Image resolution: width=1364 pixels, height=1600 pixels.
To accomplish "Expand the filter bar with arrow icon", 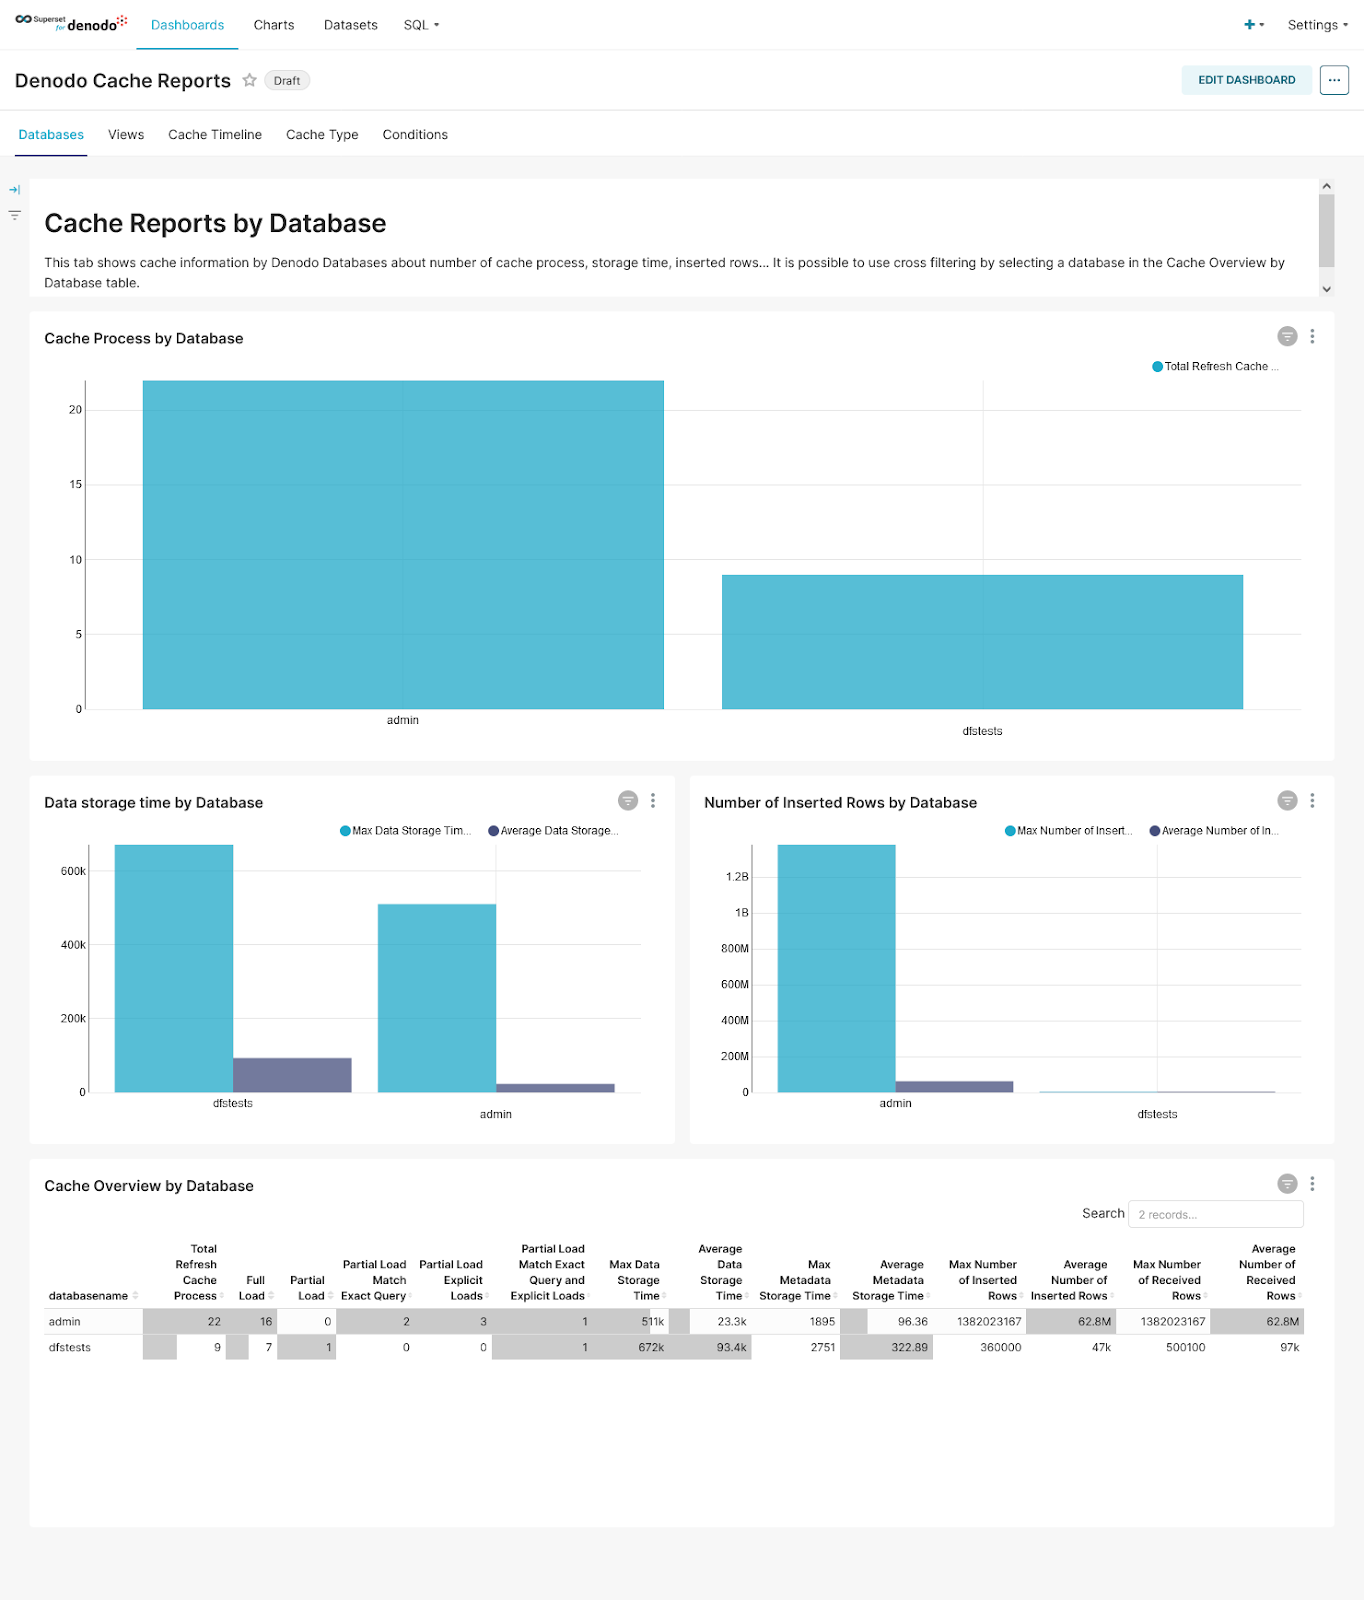I will 15,190.
